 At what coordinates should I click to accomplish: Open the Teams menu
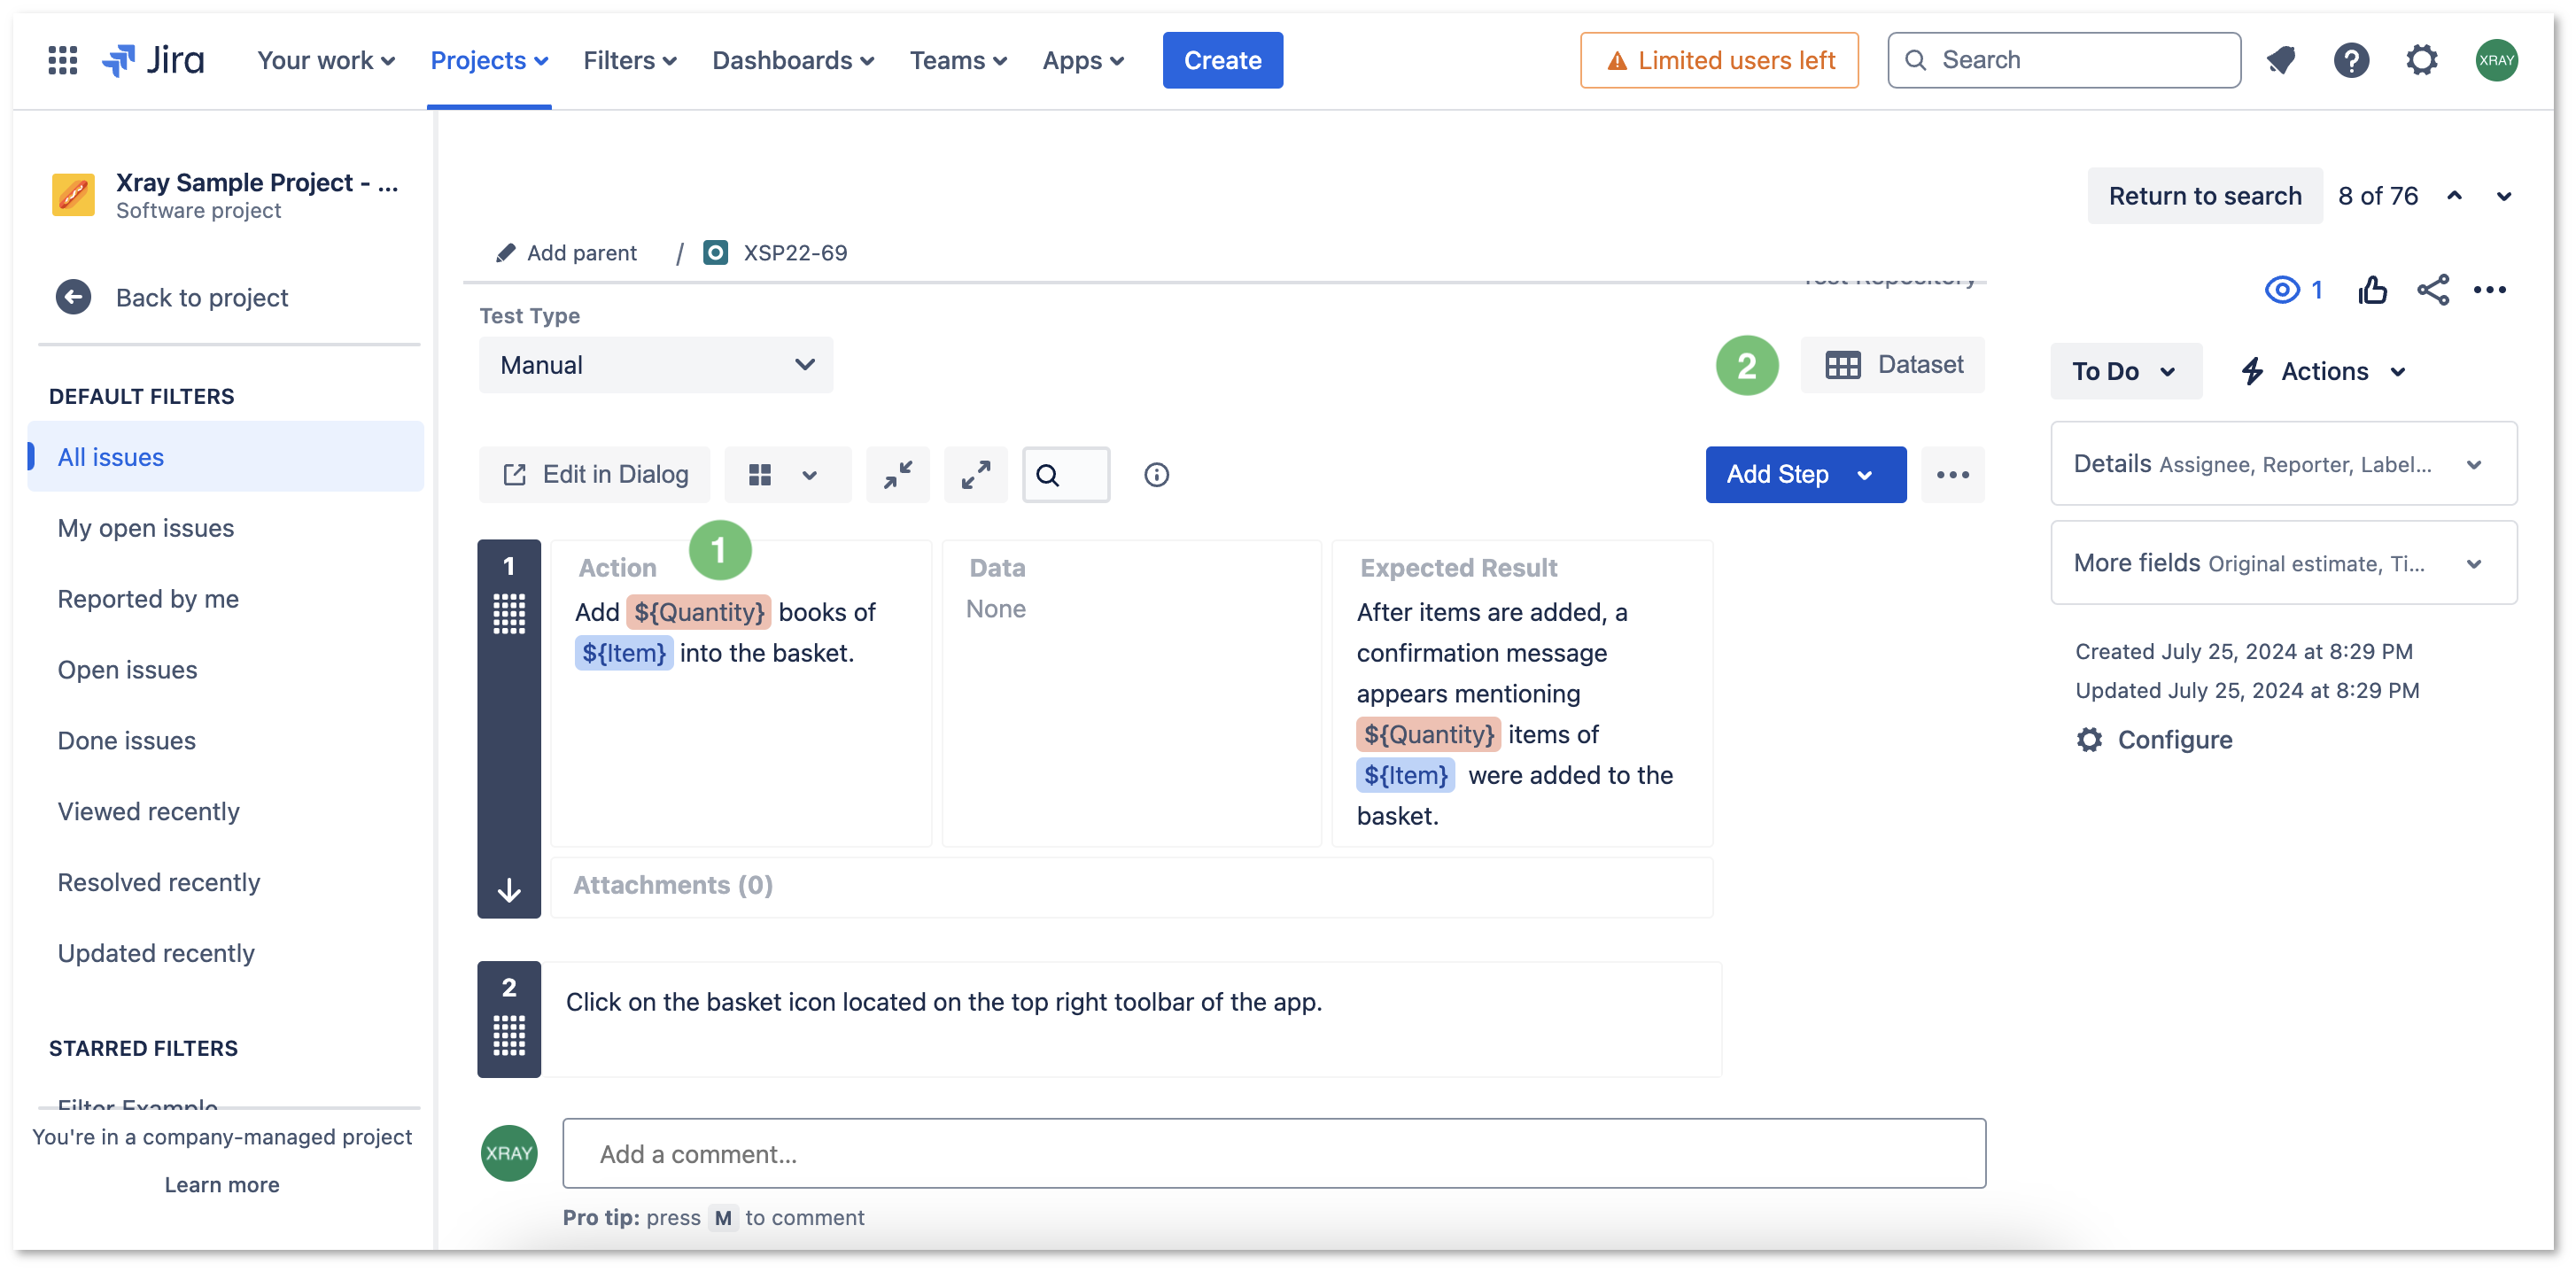(x=958, y=60)
